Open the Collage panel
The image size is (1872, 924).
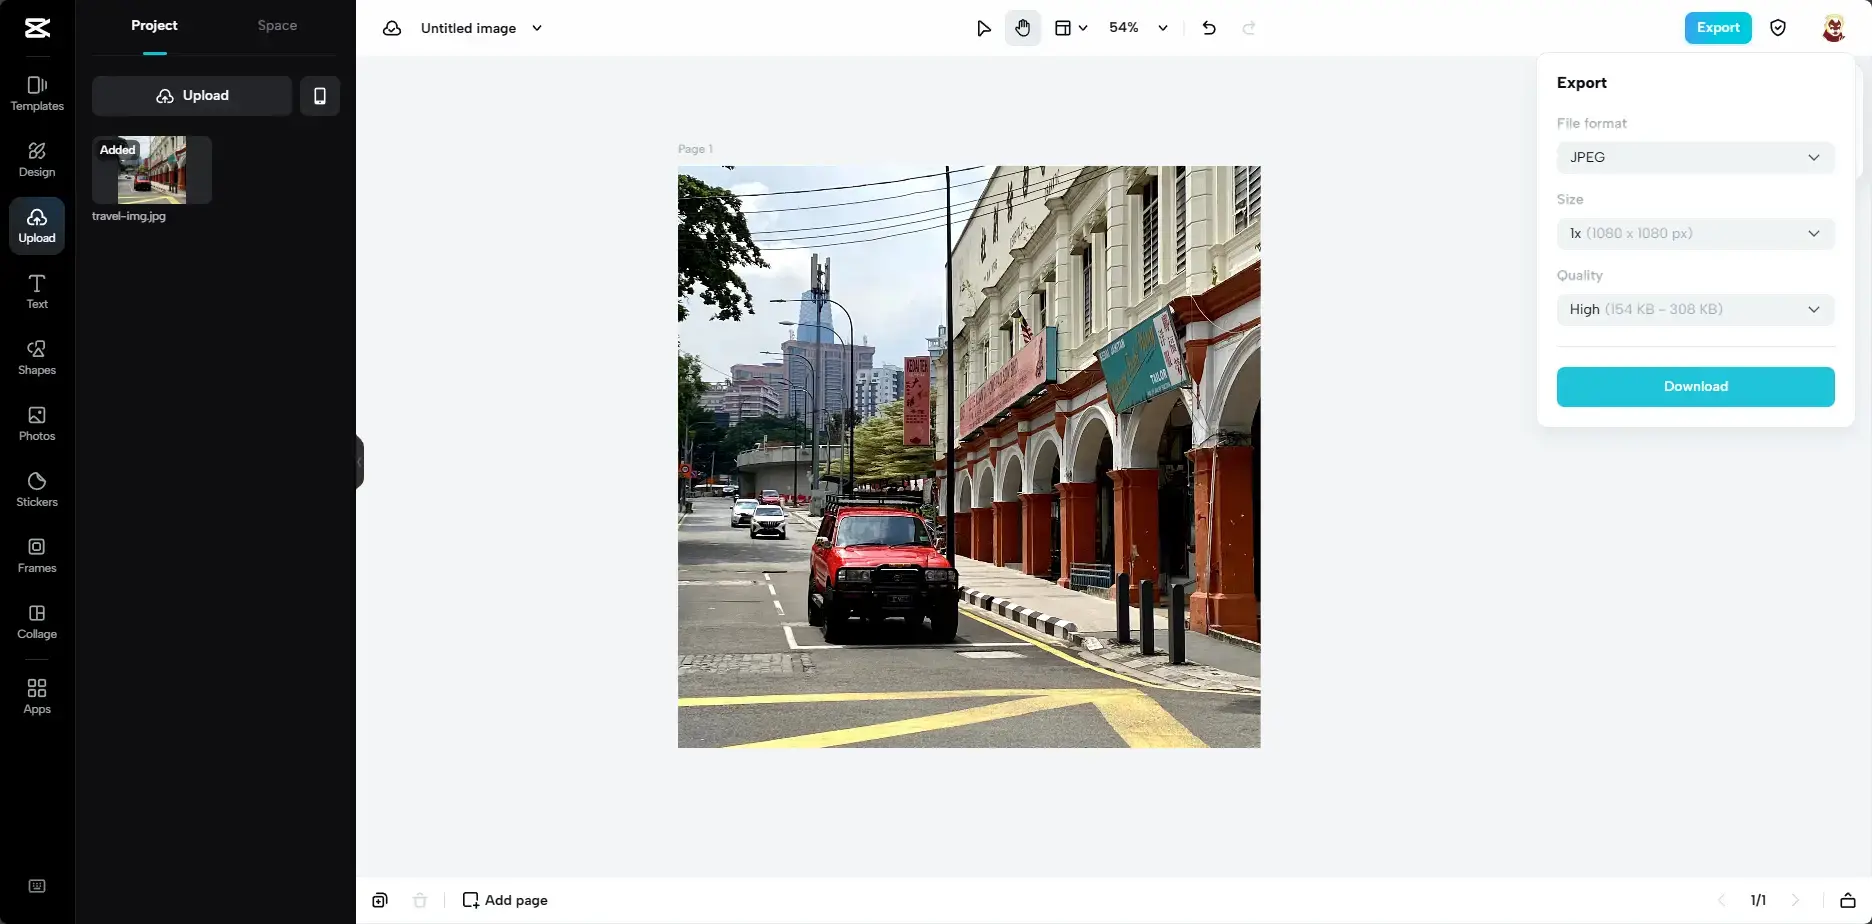point(36,621)
